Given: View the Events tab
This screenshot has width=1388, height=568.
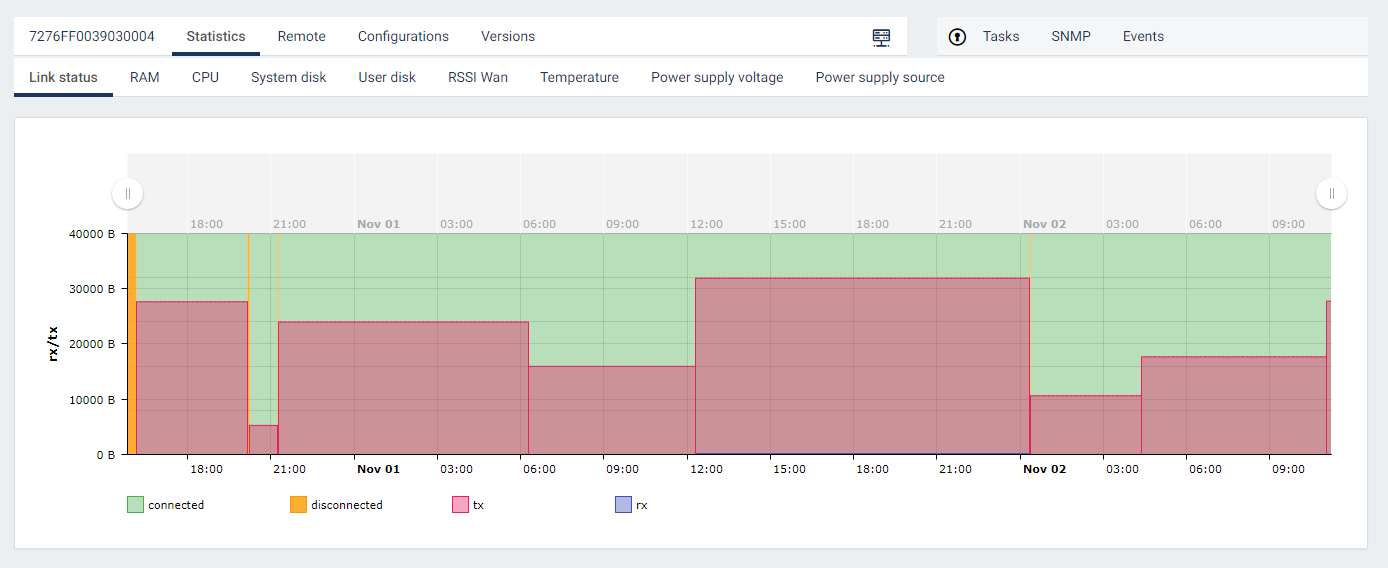Looking at the screenshot, I should [1143, 37].
